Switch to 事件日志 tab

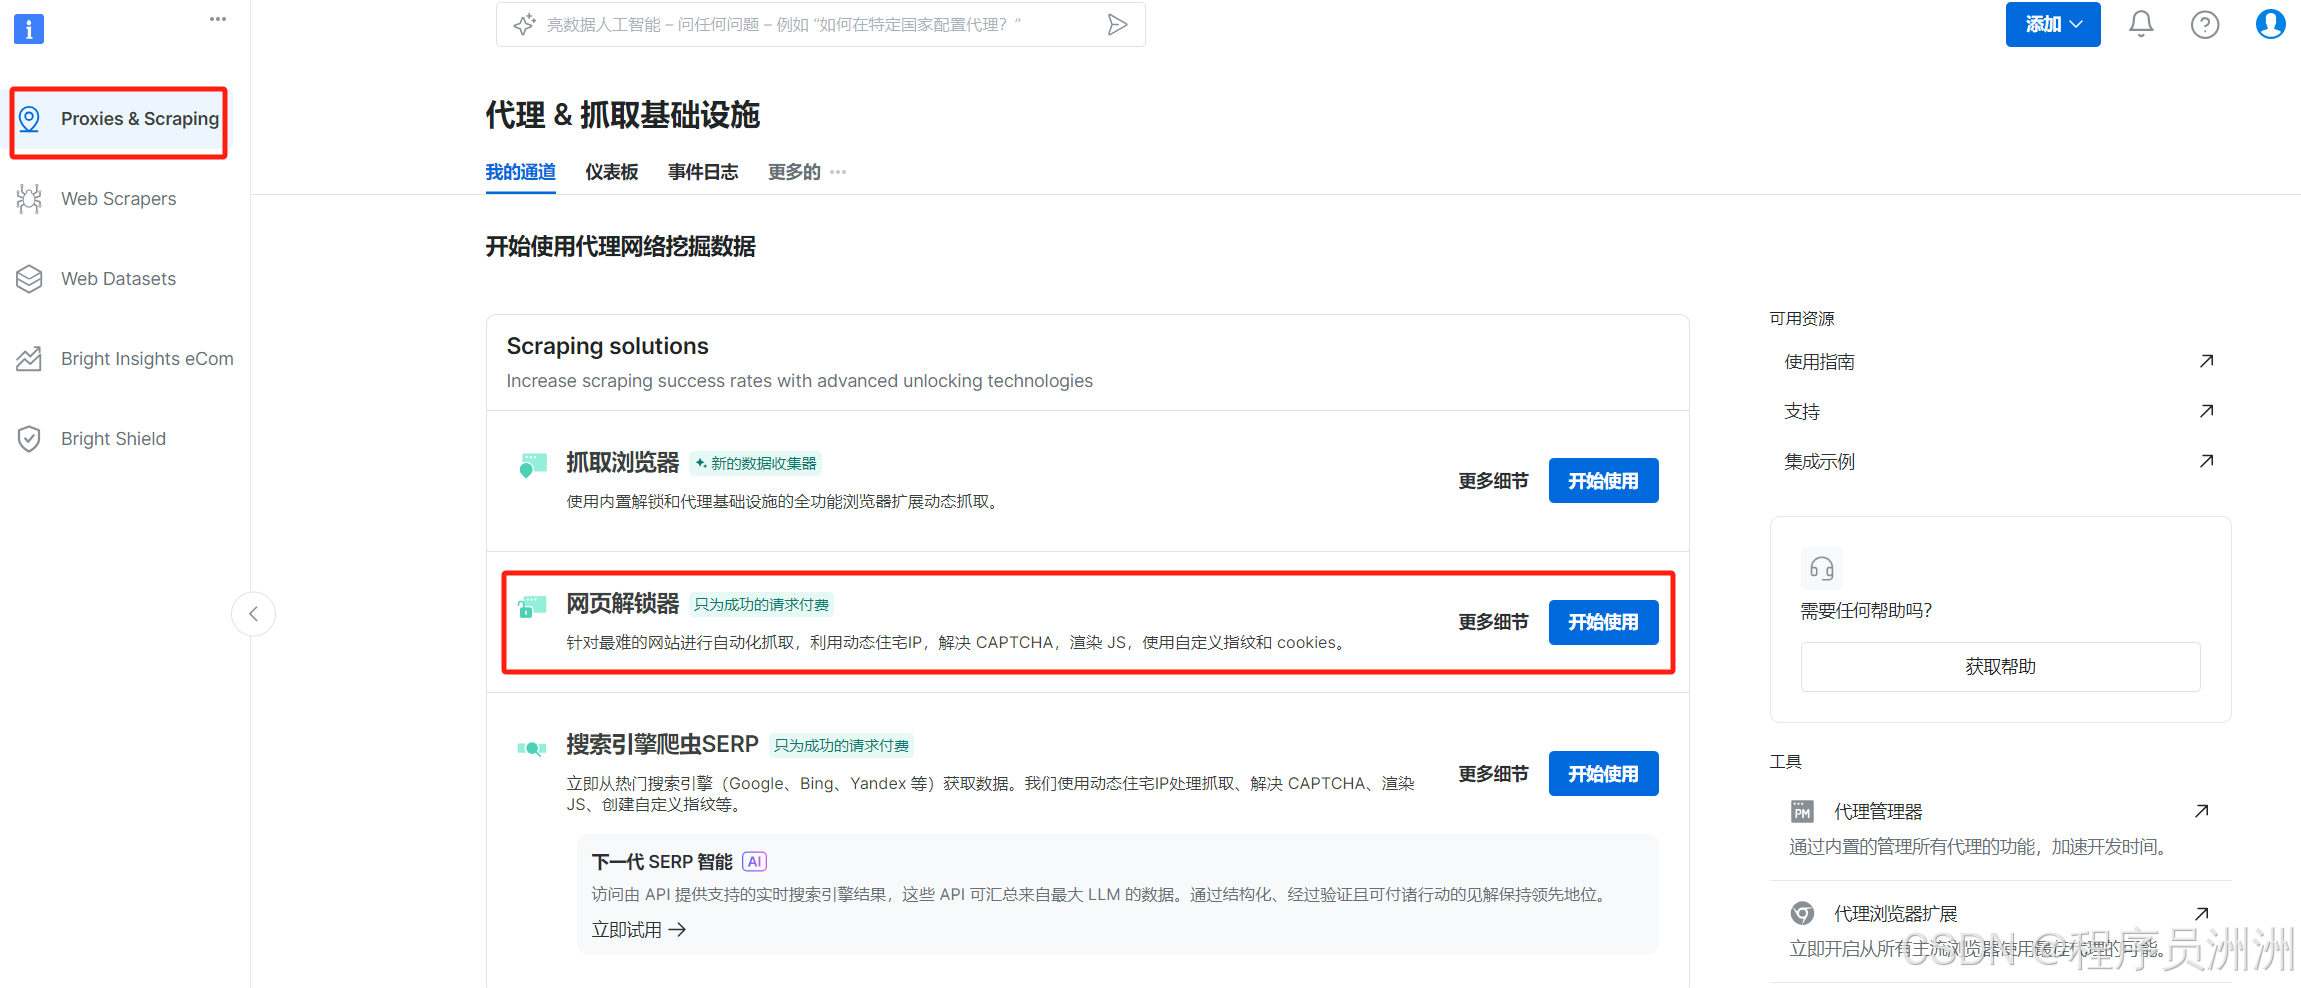click(702, 172)
